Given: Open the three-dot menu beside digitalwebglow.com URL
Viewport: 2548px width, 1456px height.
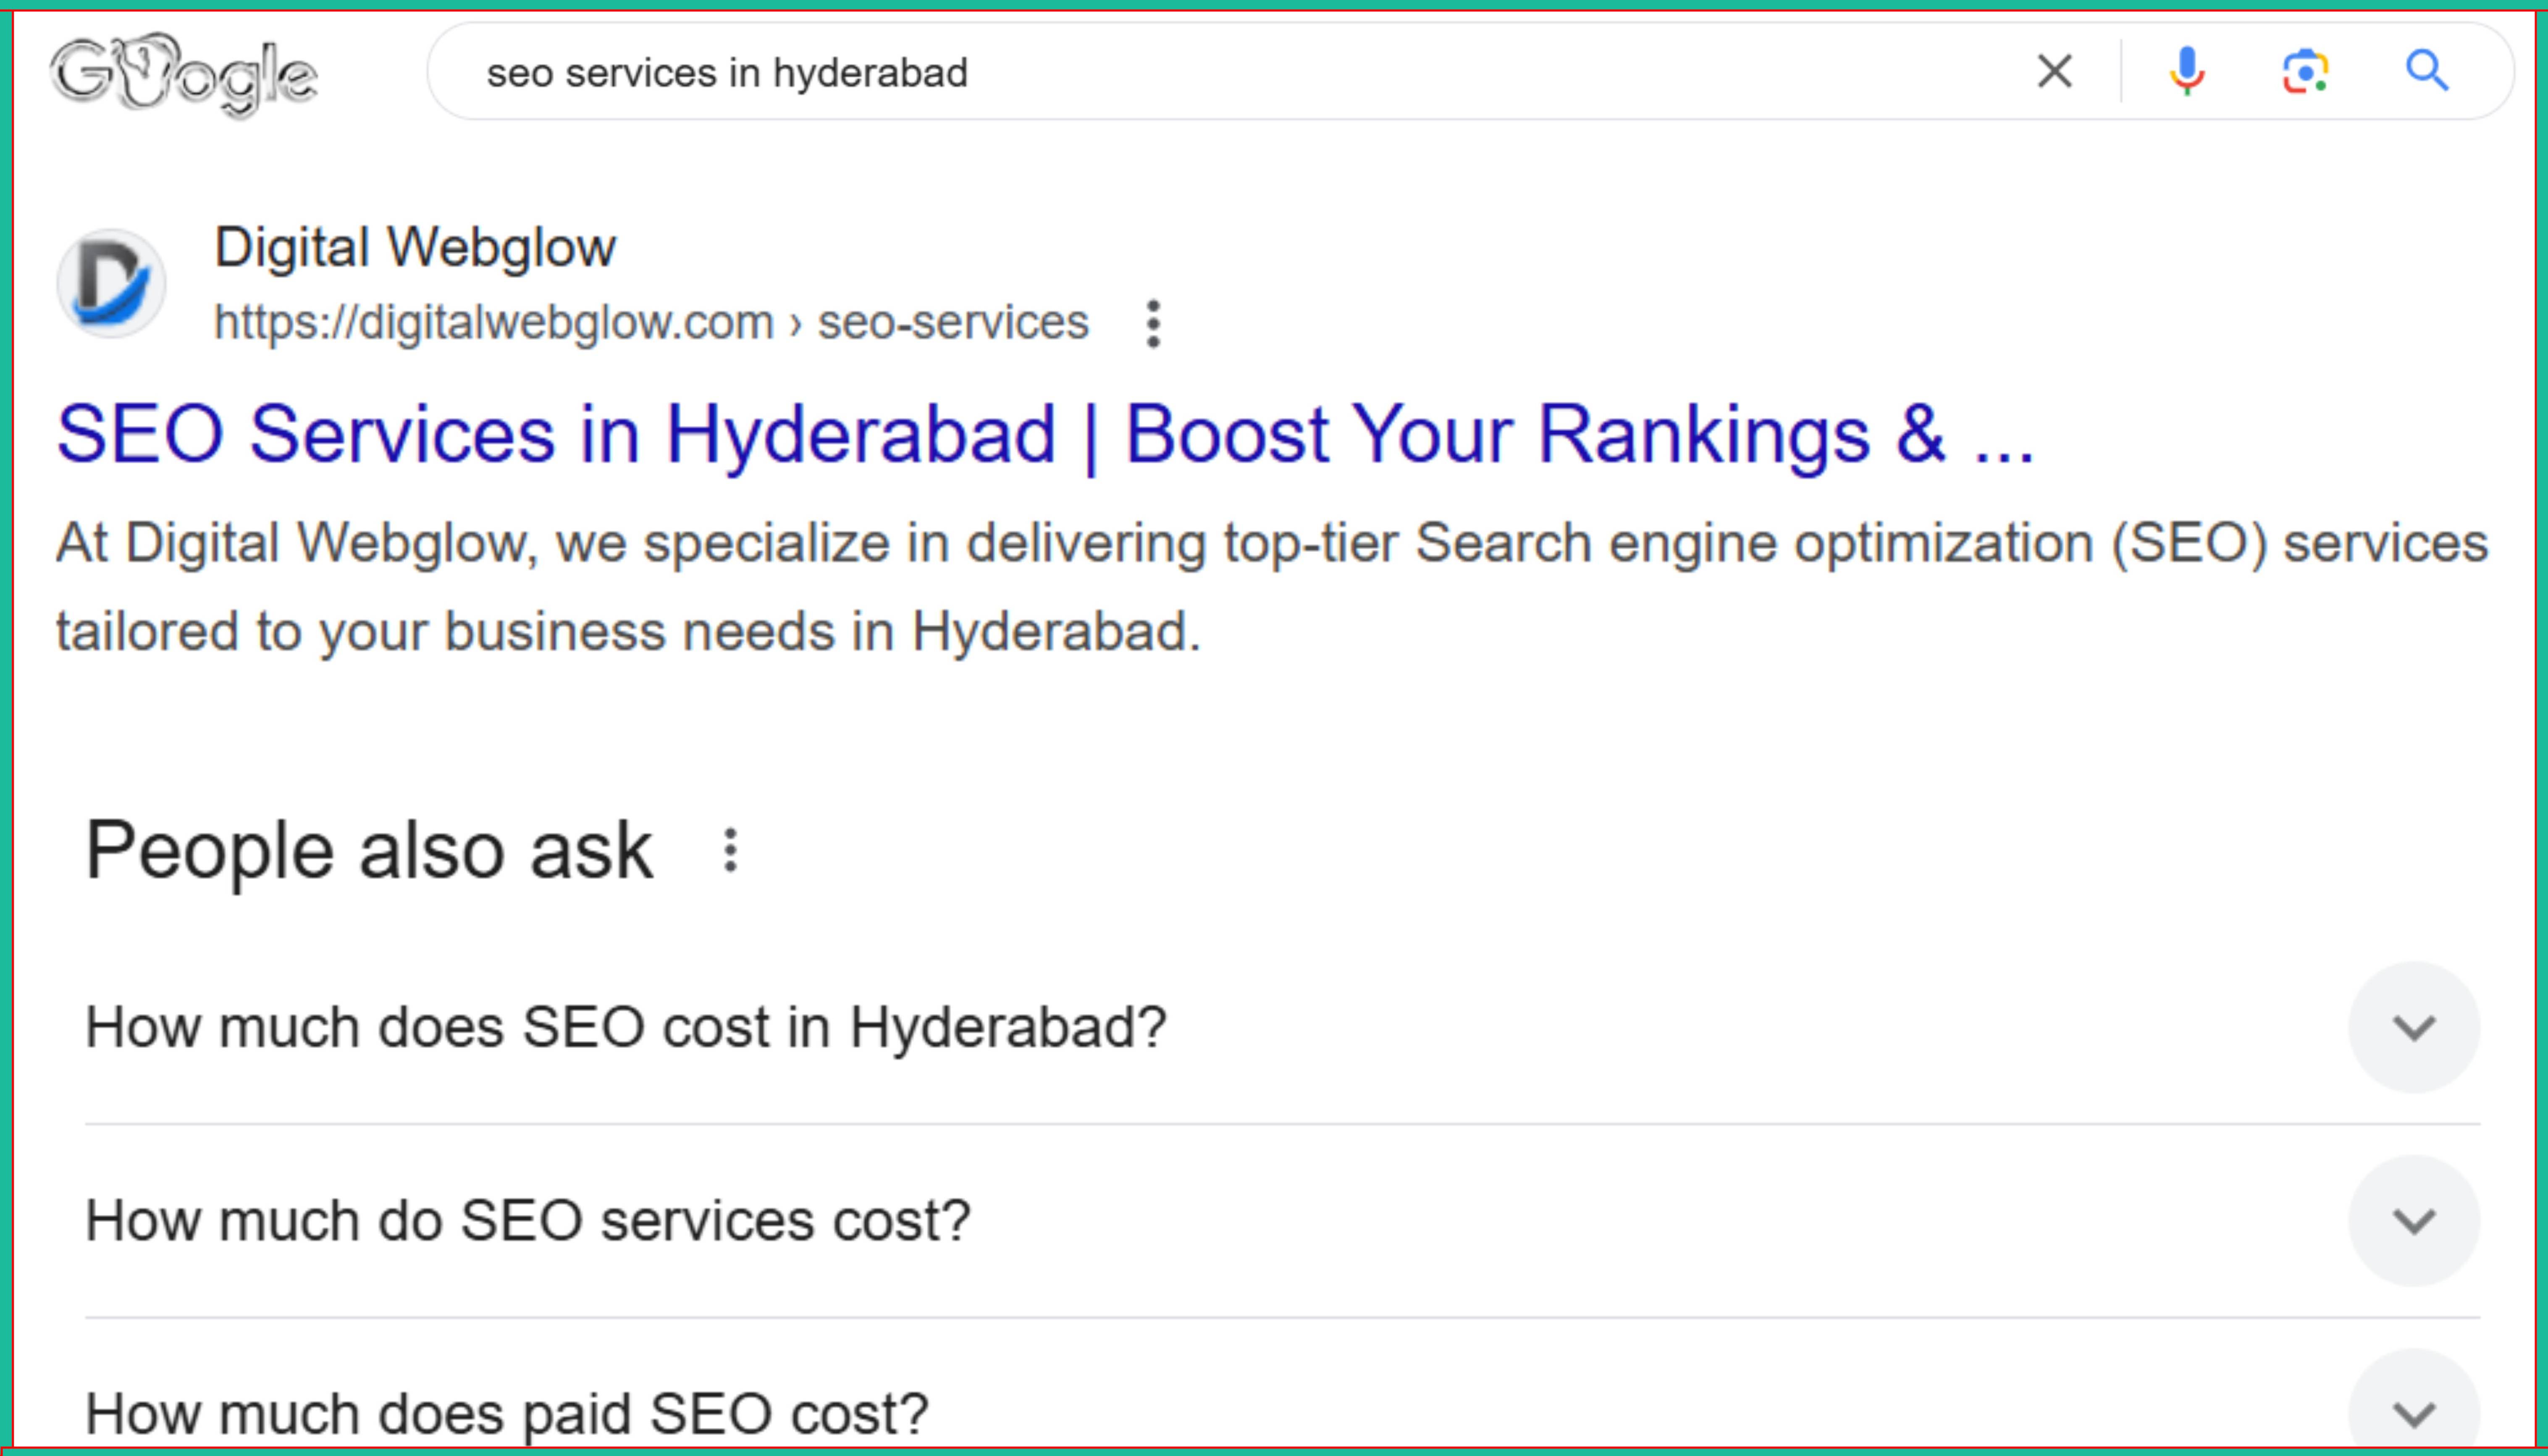Looking at the screenshot, I should pyautogui.click(x=1153, y=324).
